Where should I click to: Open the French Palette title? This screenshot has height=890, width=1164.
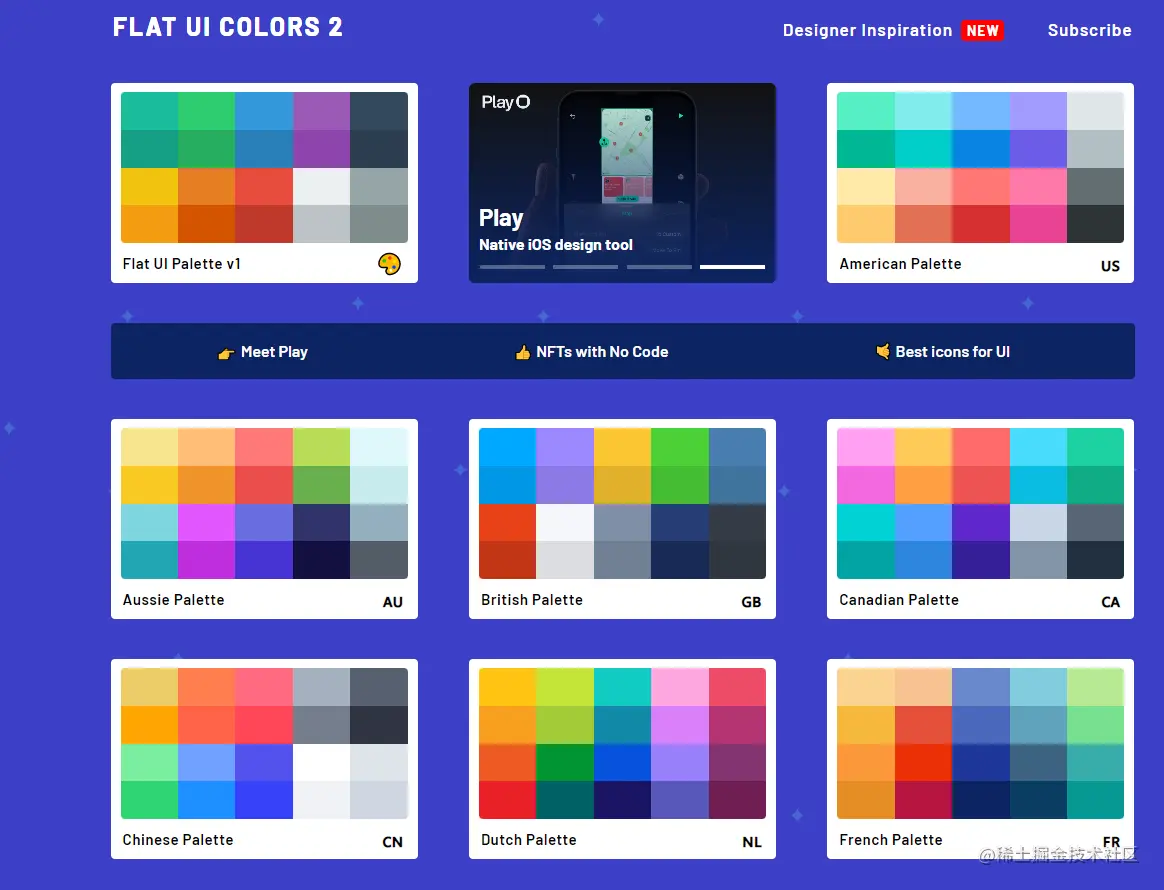coord(890,840)
